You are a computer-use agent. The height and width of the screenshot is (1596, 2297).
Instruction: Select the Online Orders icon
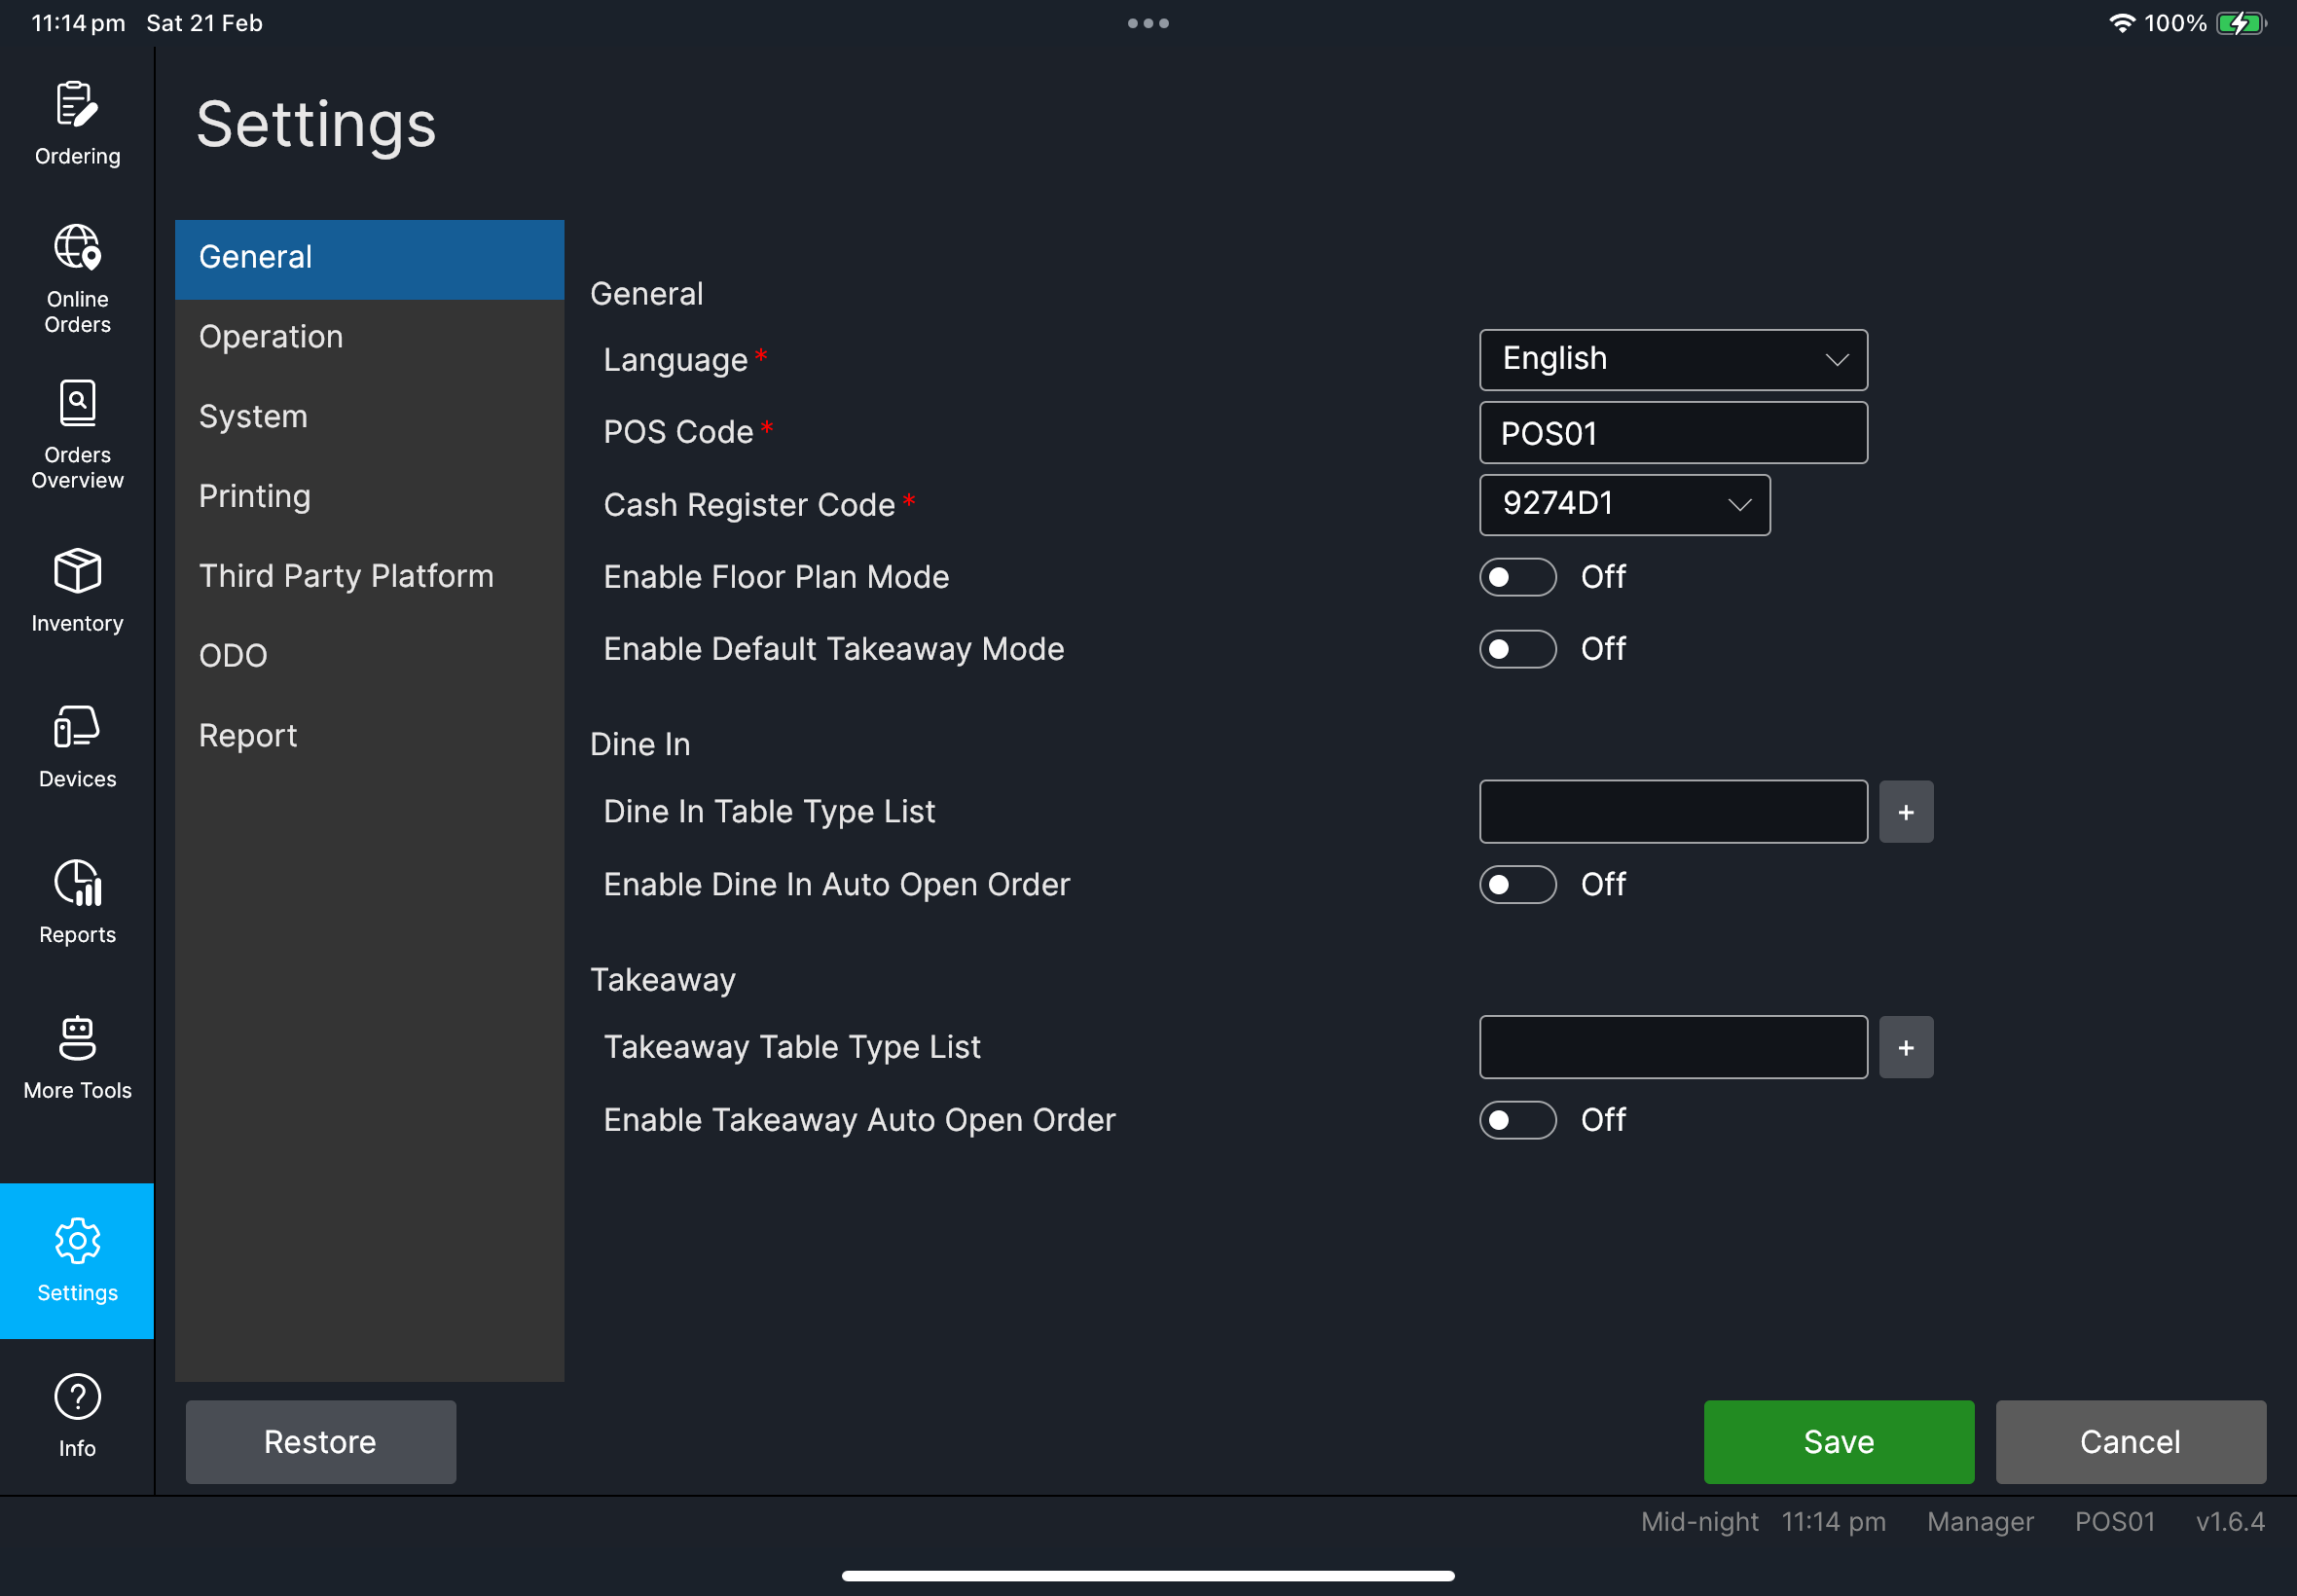click(77, 278)
